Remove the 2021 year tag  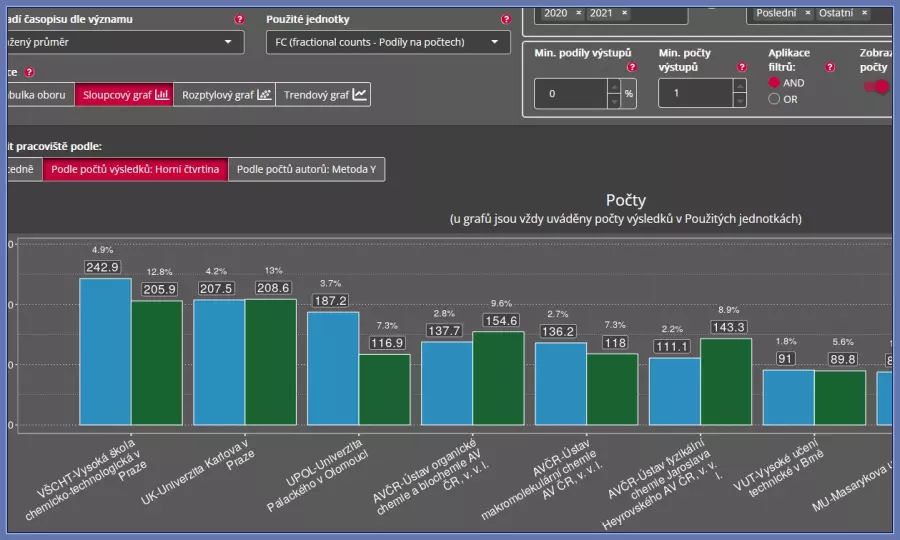pyautogui.click(x=624, y=13)
